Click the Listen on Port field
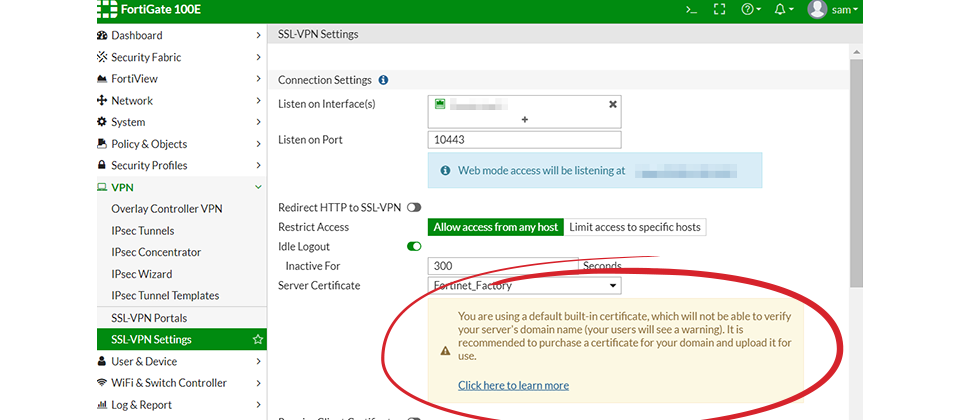This screenshot has width=960, height=420. (x=525, y=140)
